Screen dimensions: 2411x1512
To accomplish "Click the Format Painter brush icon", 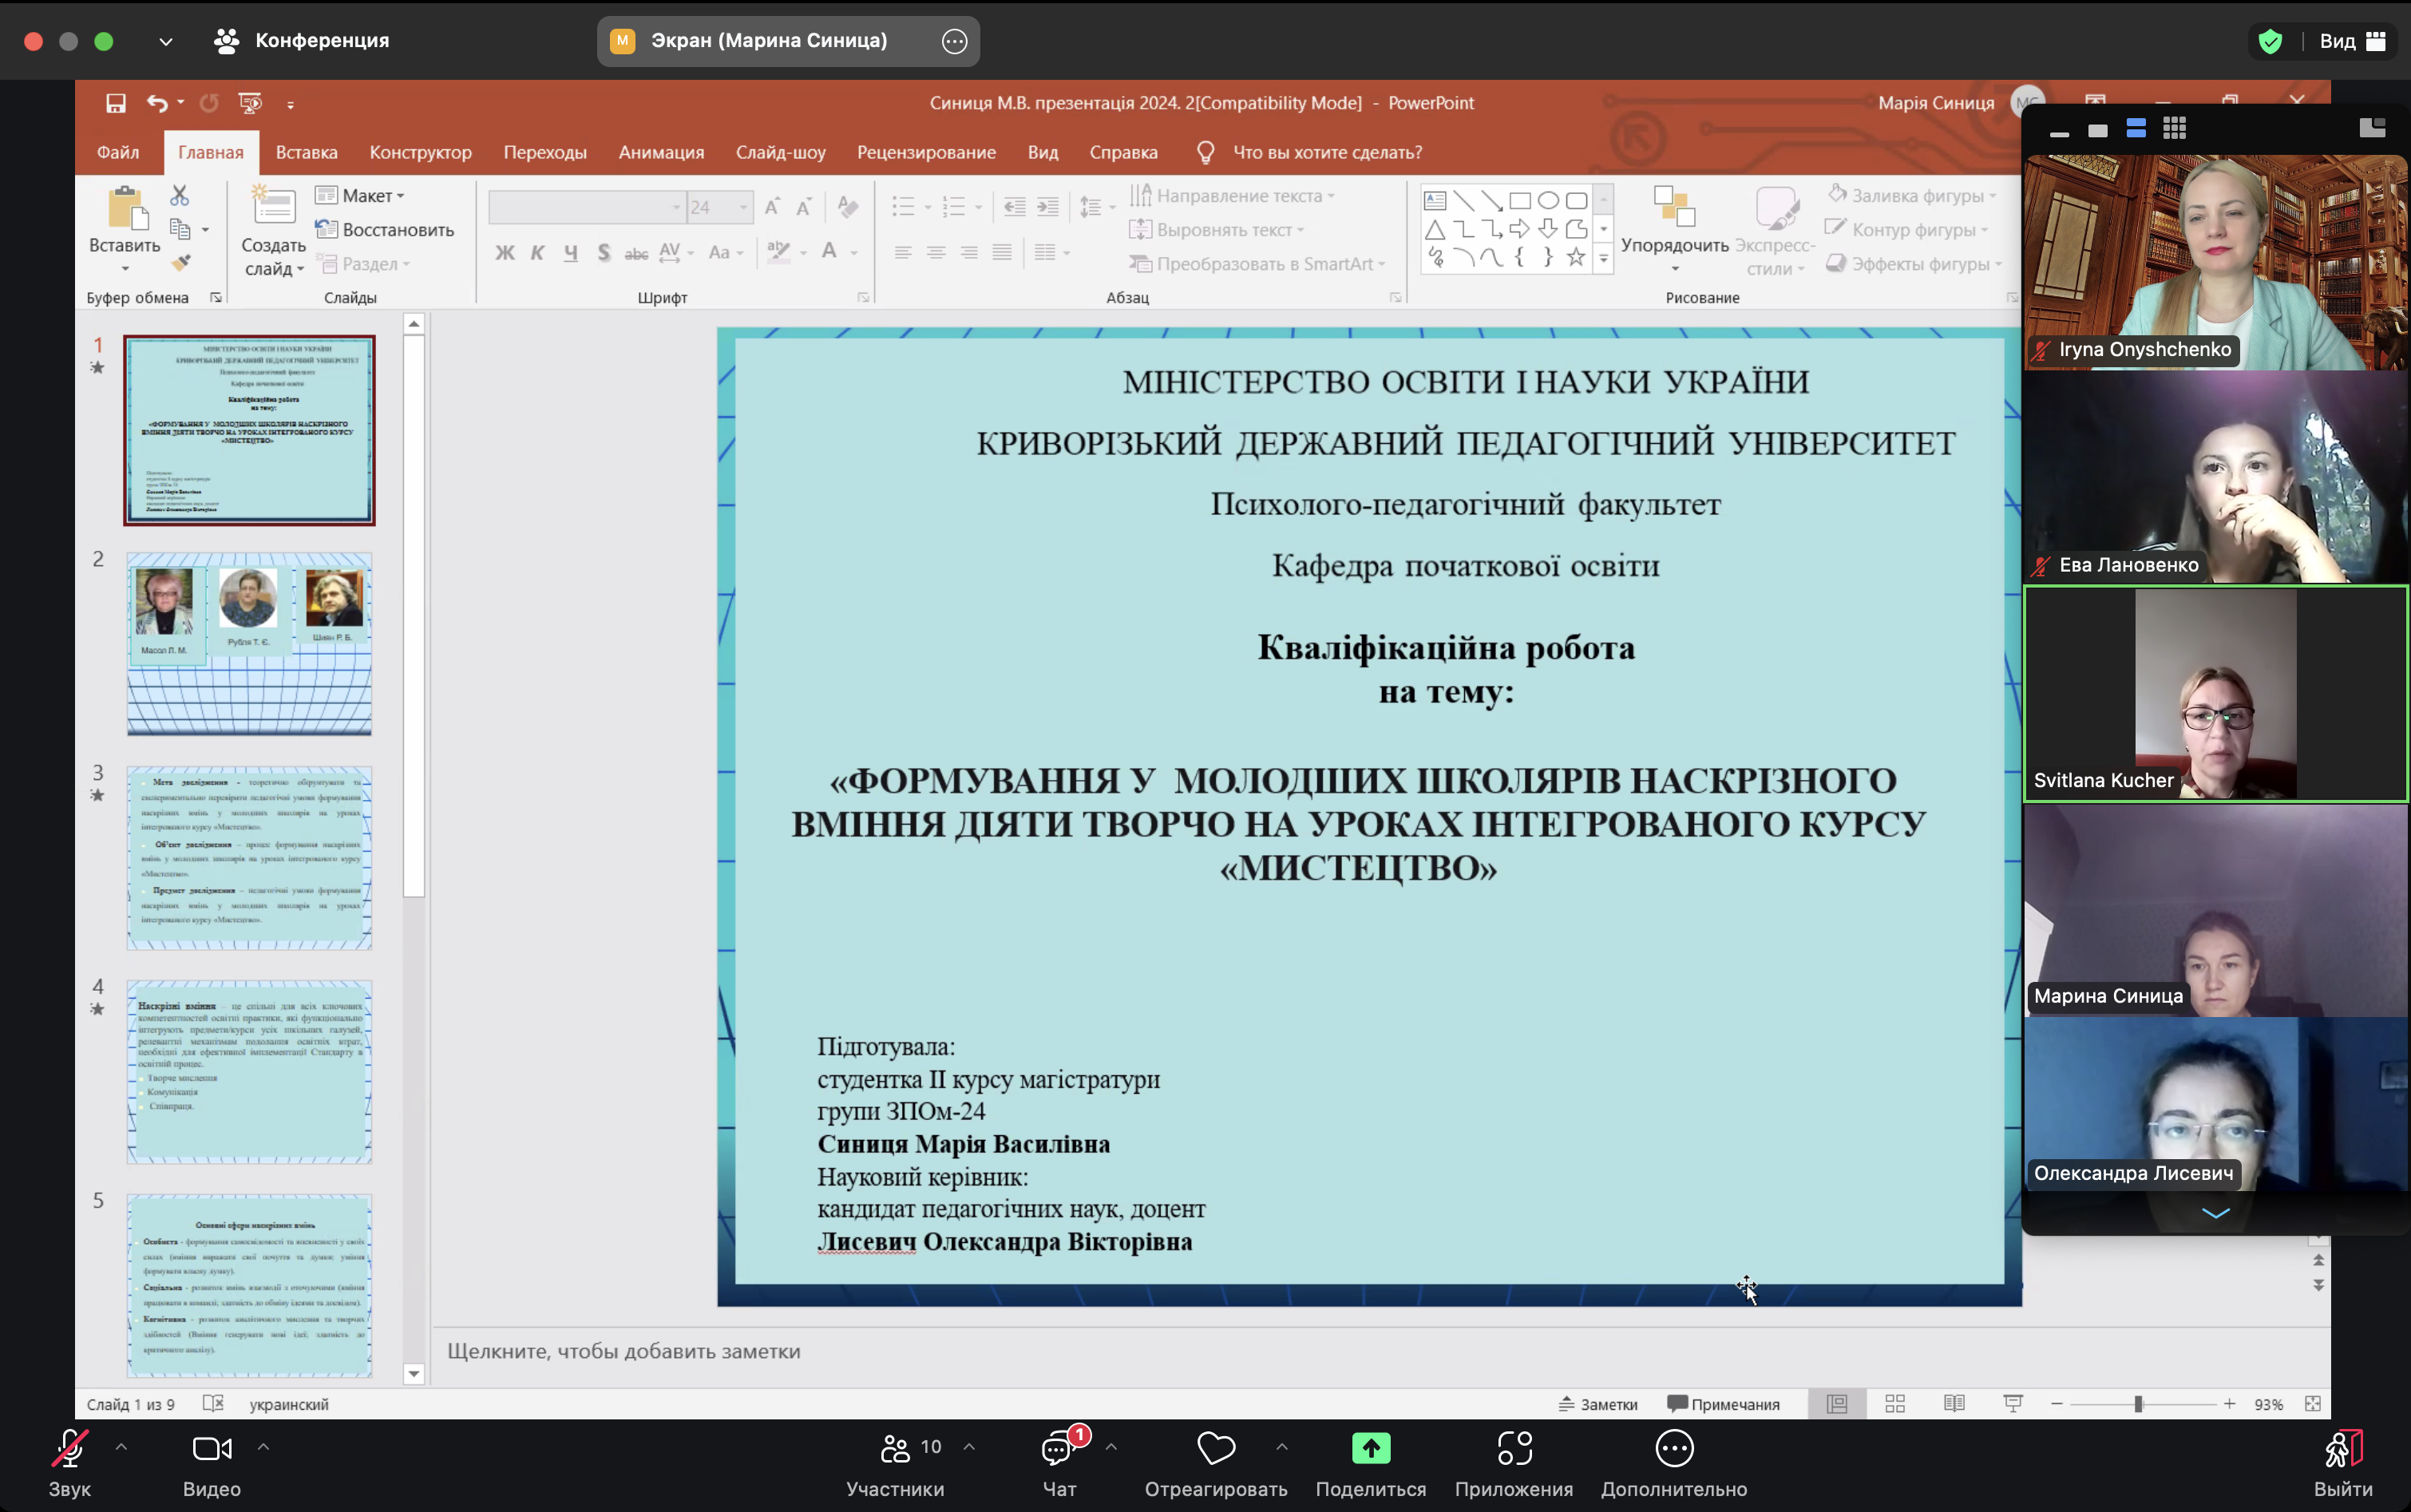I will coord(180,263).
